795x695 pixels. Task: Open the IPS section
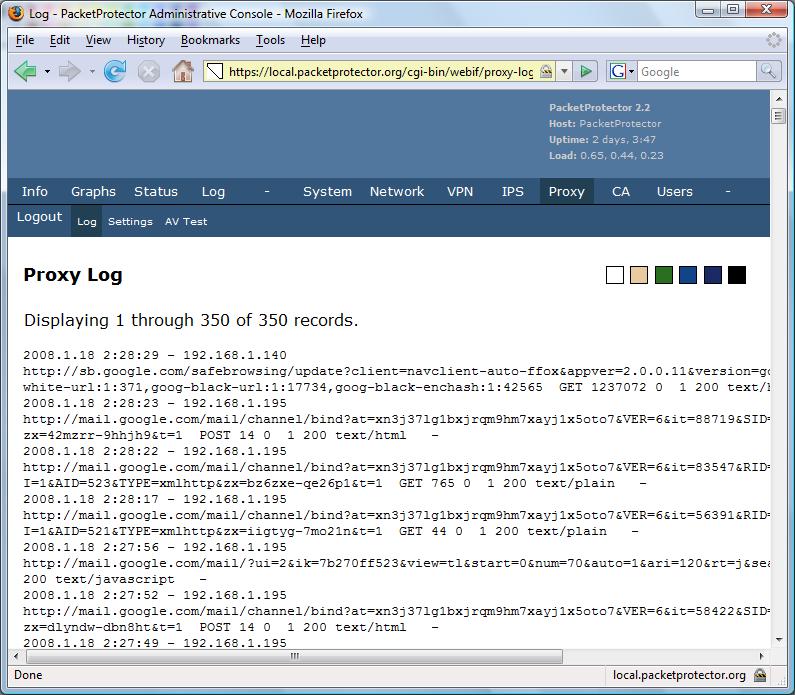tap(513, 192)
